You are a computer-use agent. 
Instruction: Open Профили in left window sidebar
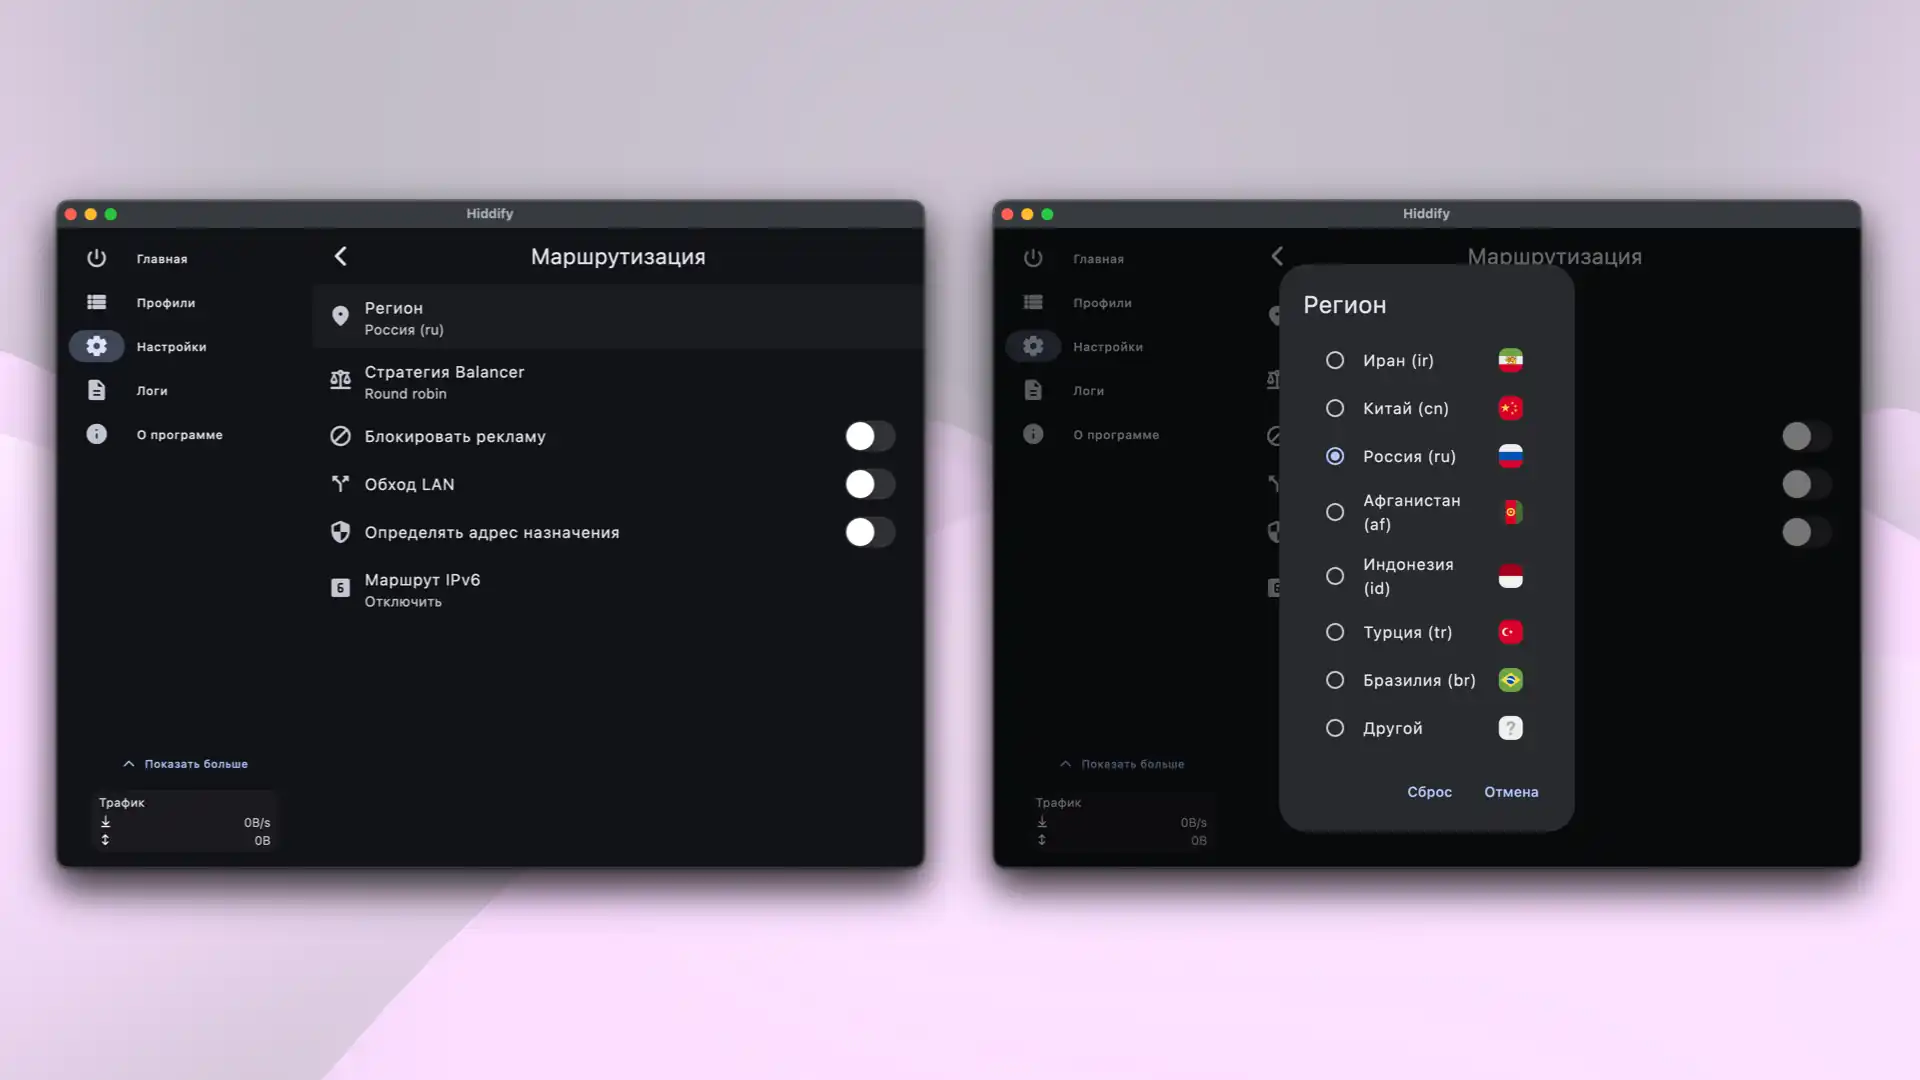pyautogui.click(x=166, y=302)
